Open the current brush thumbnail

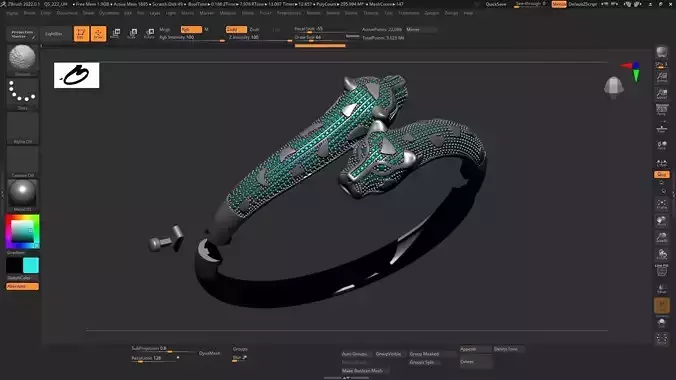(x=22, y=60)
